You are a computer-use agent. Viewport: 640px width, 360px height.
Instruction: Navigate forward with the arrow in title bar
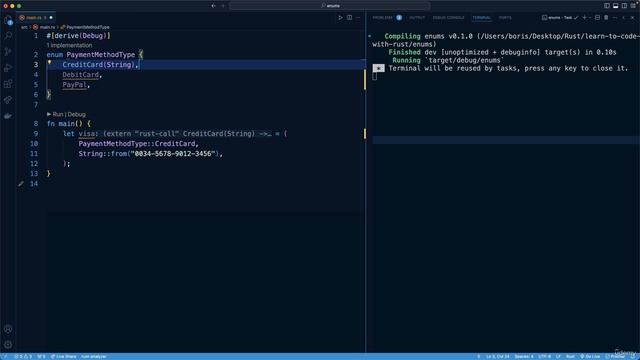coord(223,6)
